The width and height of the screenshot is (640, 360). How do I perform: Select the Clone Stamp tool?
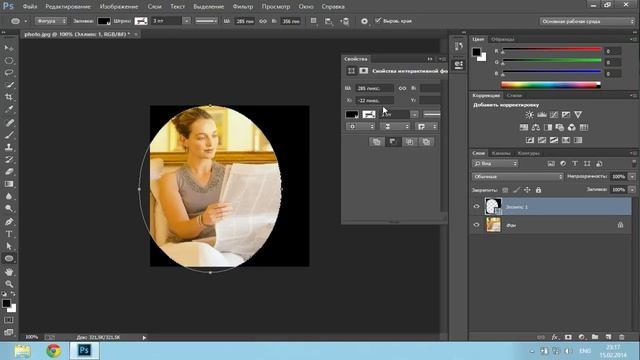point(9,147)
